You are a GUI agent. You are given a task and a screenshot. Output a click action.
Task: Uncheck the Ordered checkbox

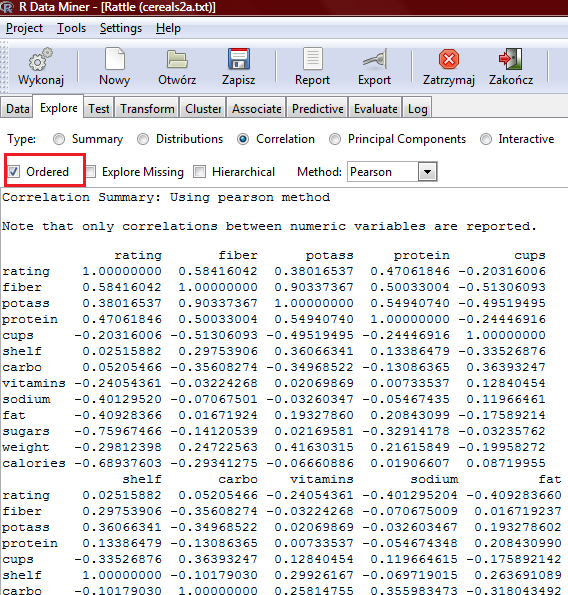pyautogui.click(x=14, y=172)
